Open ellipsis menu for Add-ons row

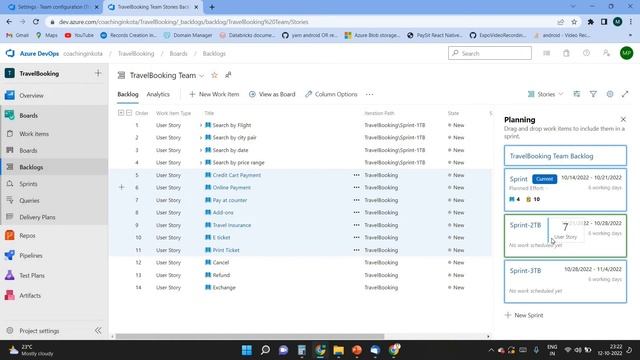click(356, 213)
